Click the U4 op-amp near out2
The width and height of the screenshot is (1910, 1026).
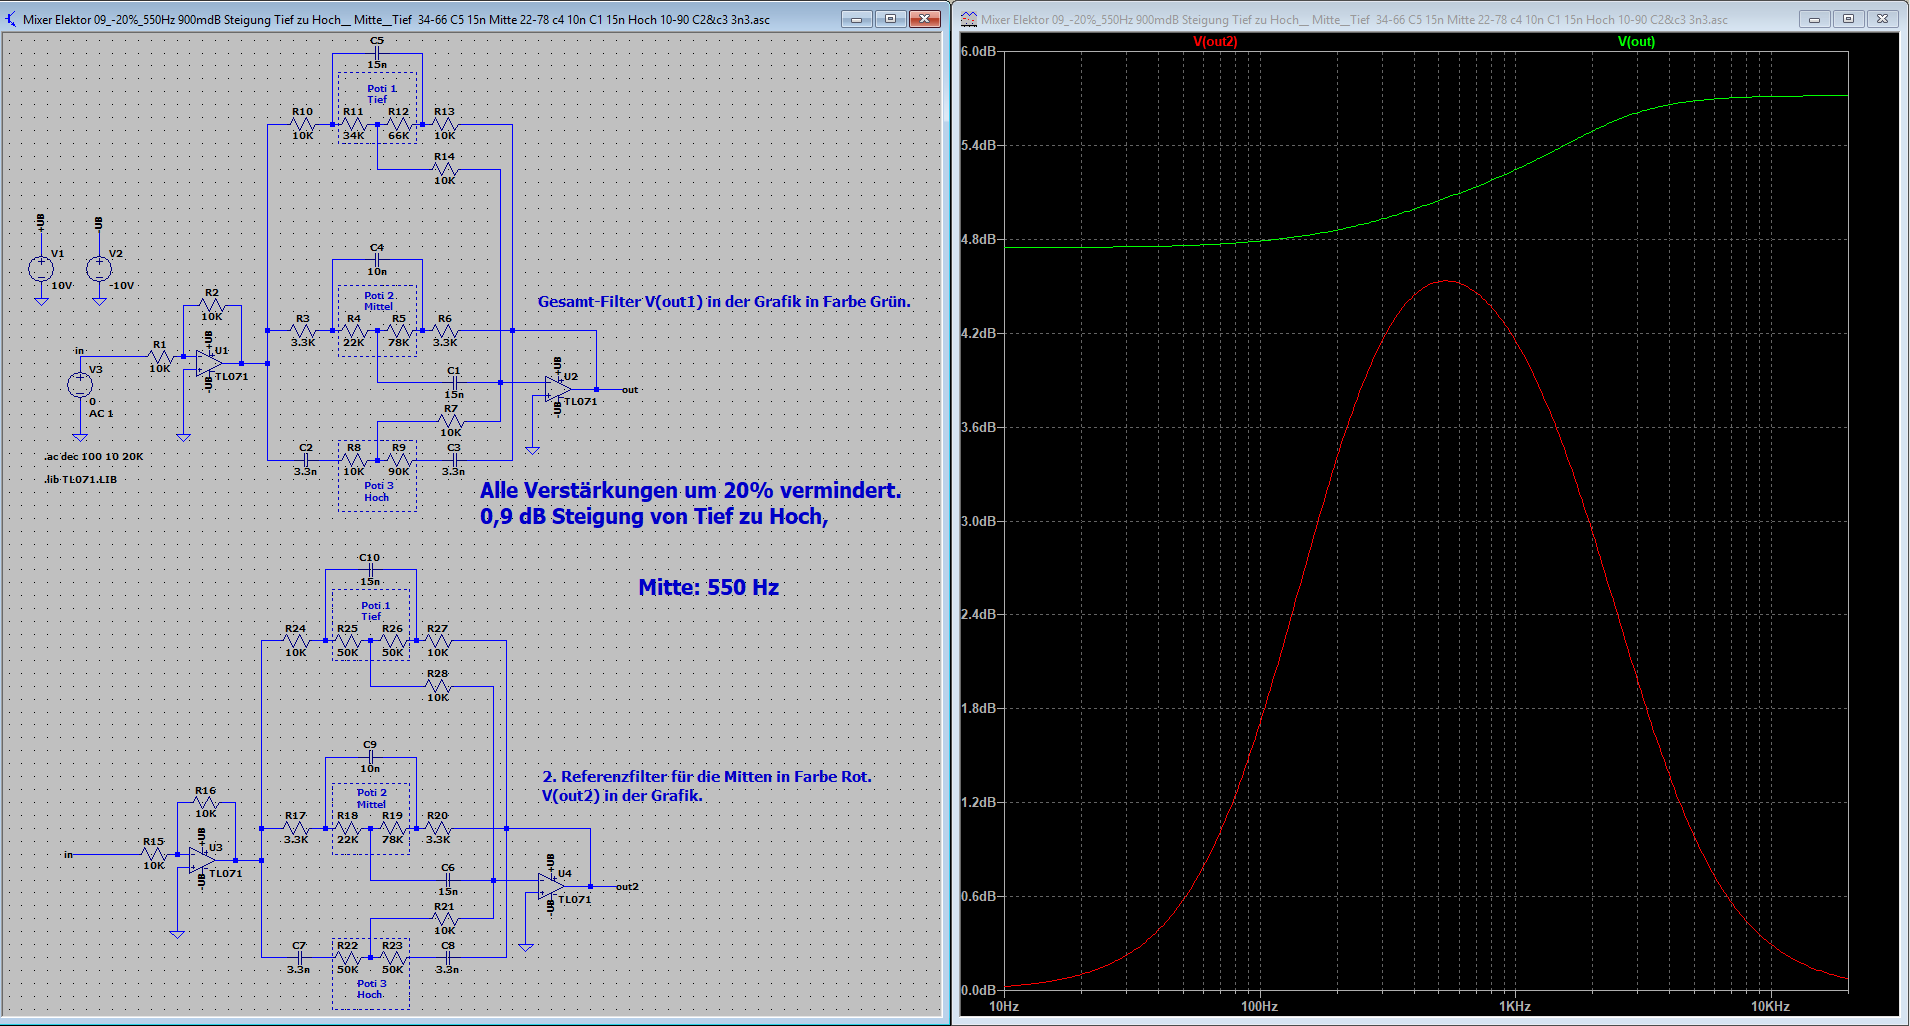coord(551,886)
